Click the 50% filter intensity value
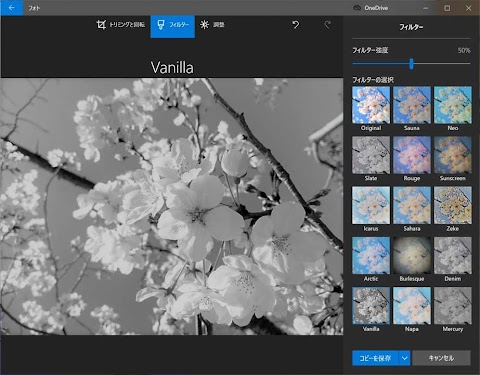The image size is (480, 375). click(464, 51)
